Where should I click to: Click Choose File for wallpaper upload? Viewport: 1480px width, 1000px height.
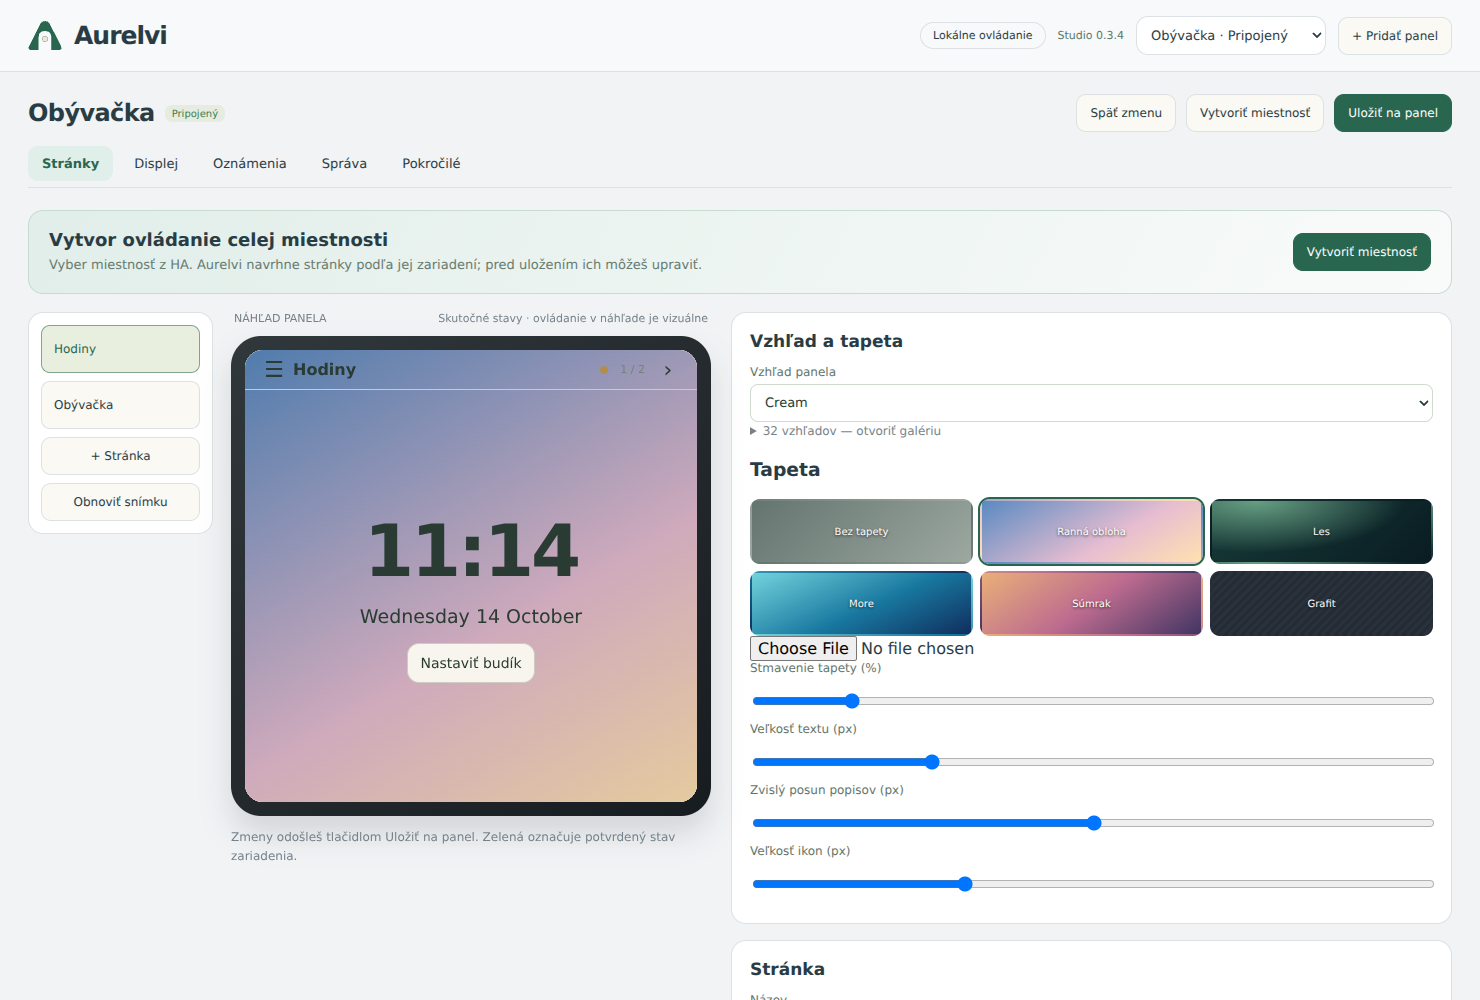tap(803, 648)
